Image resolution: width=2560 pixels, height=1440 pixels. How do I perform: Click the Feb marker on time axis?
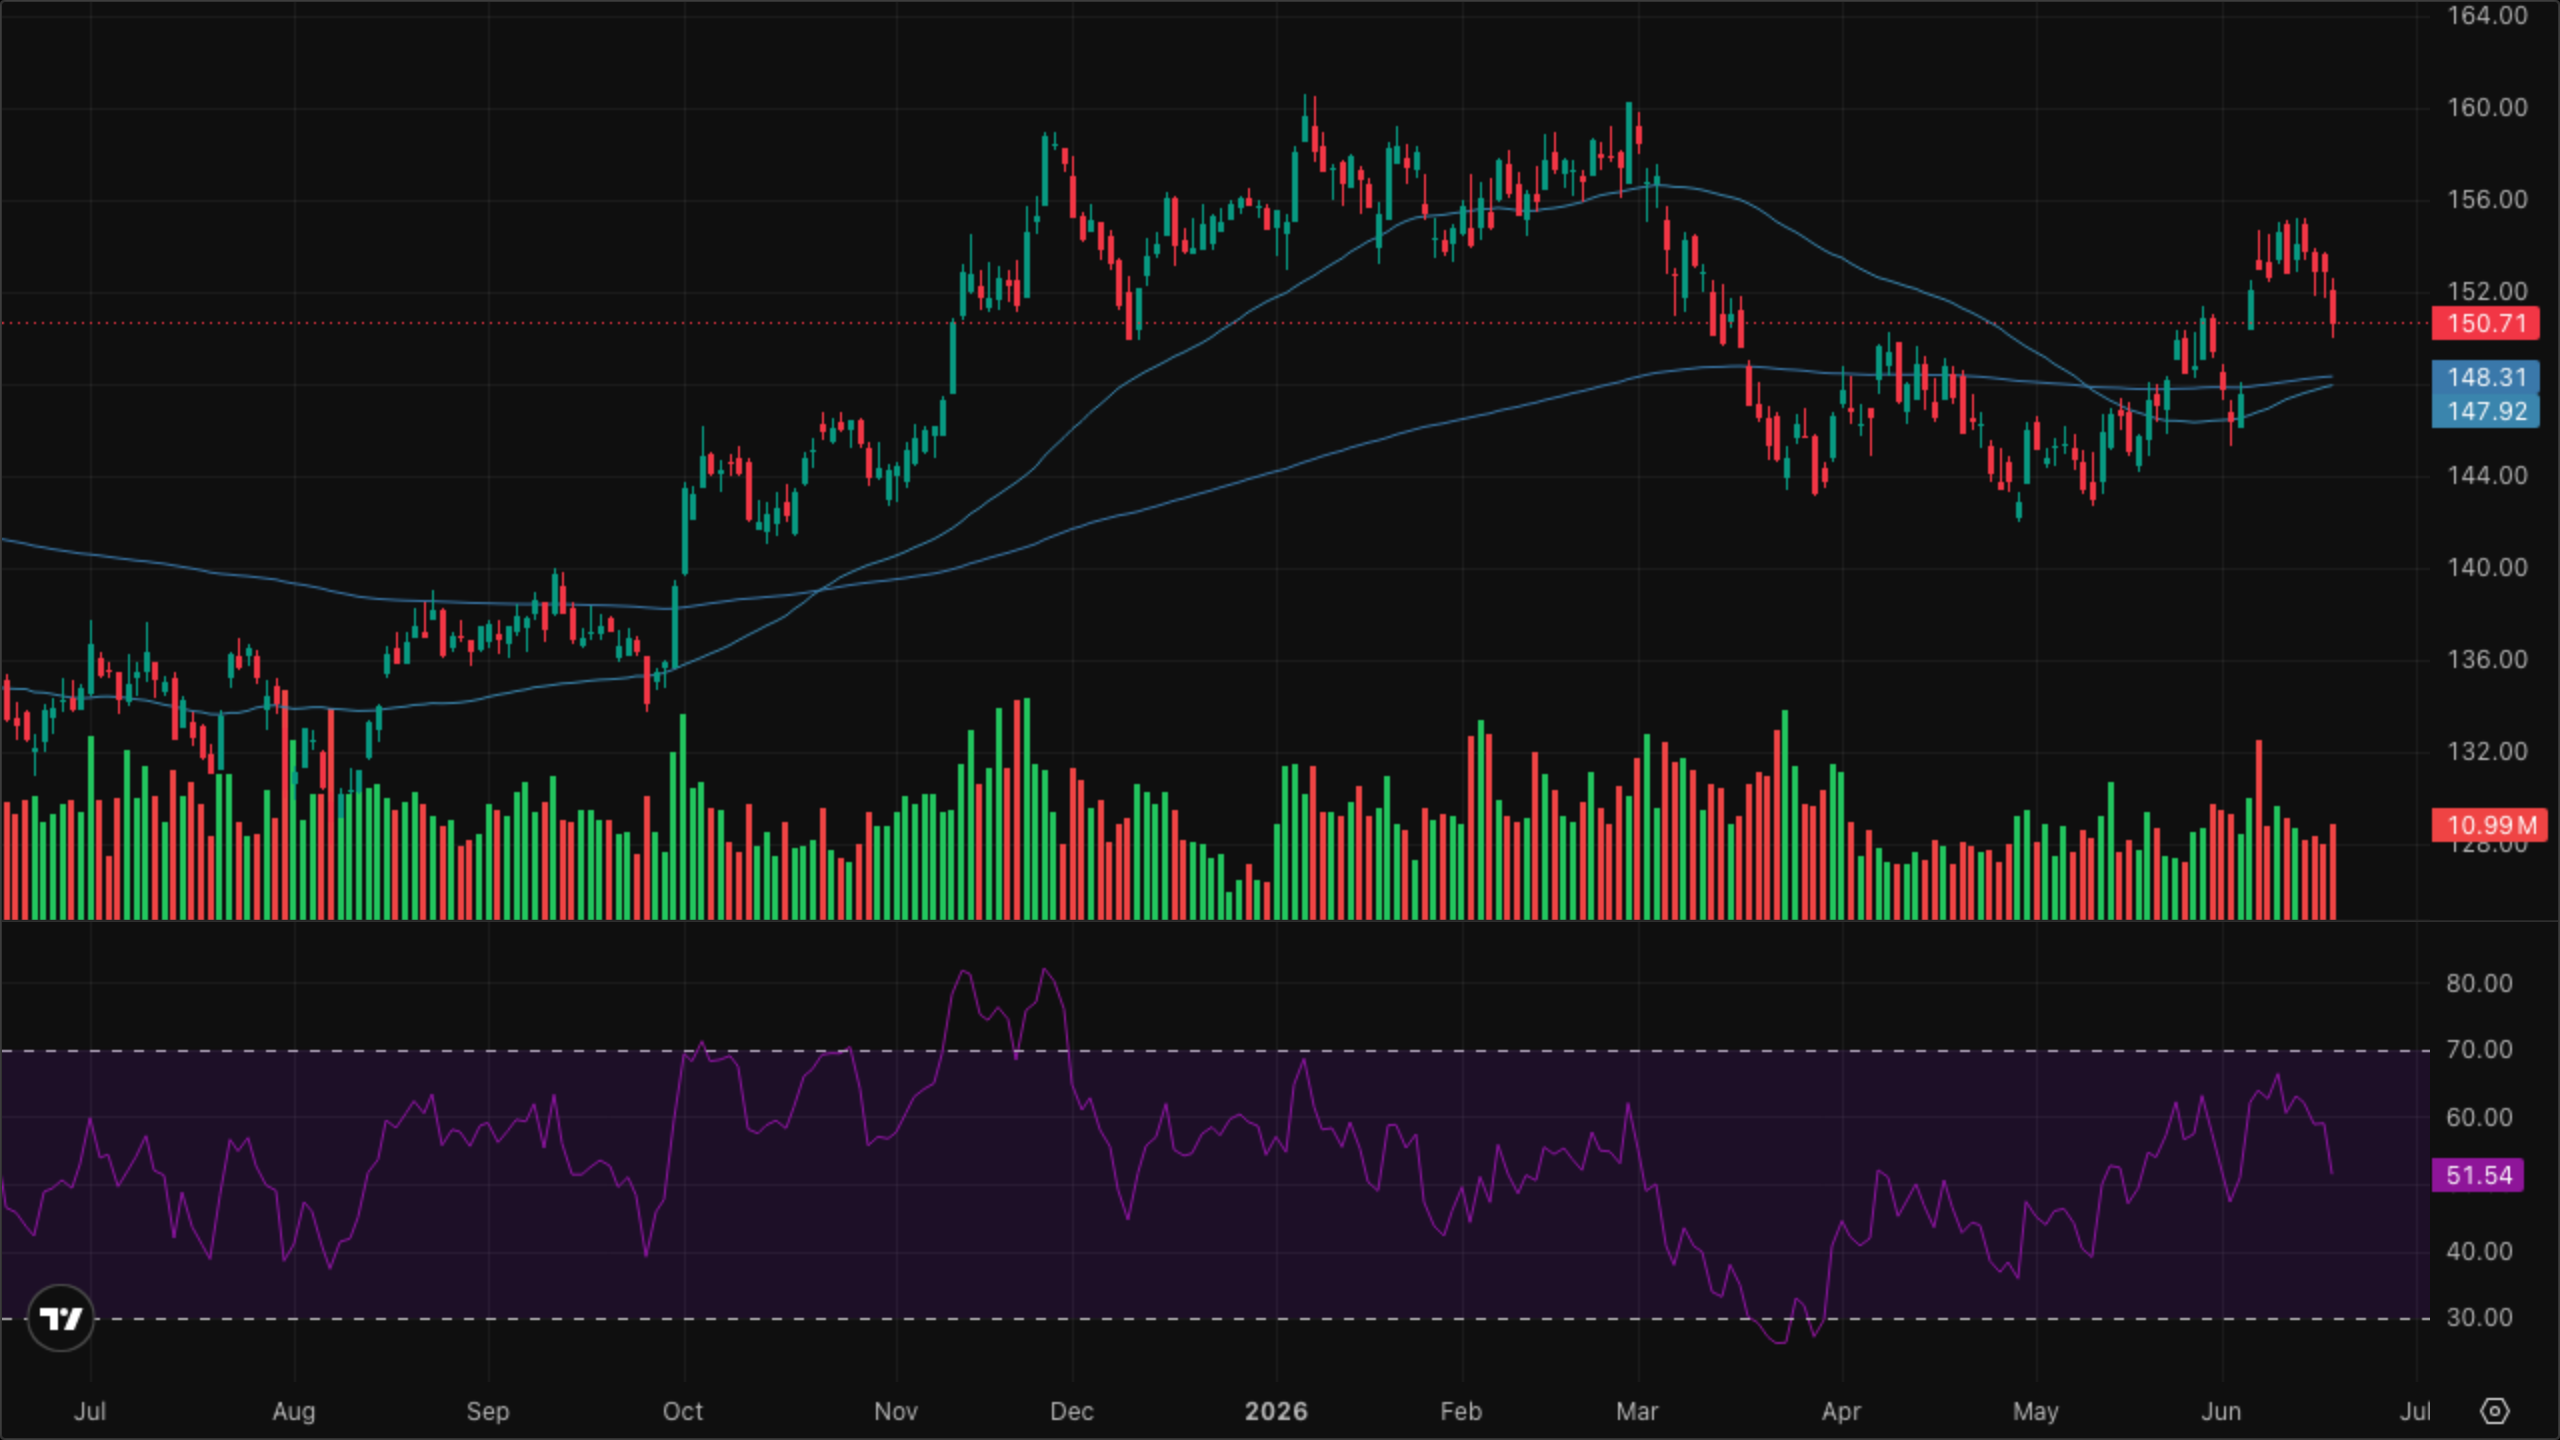[1461, 1411]
